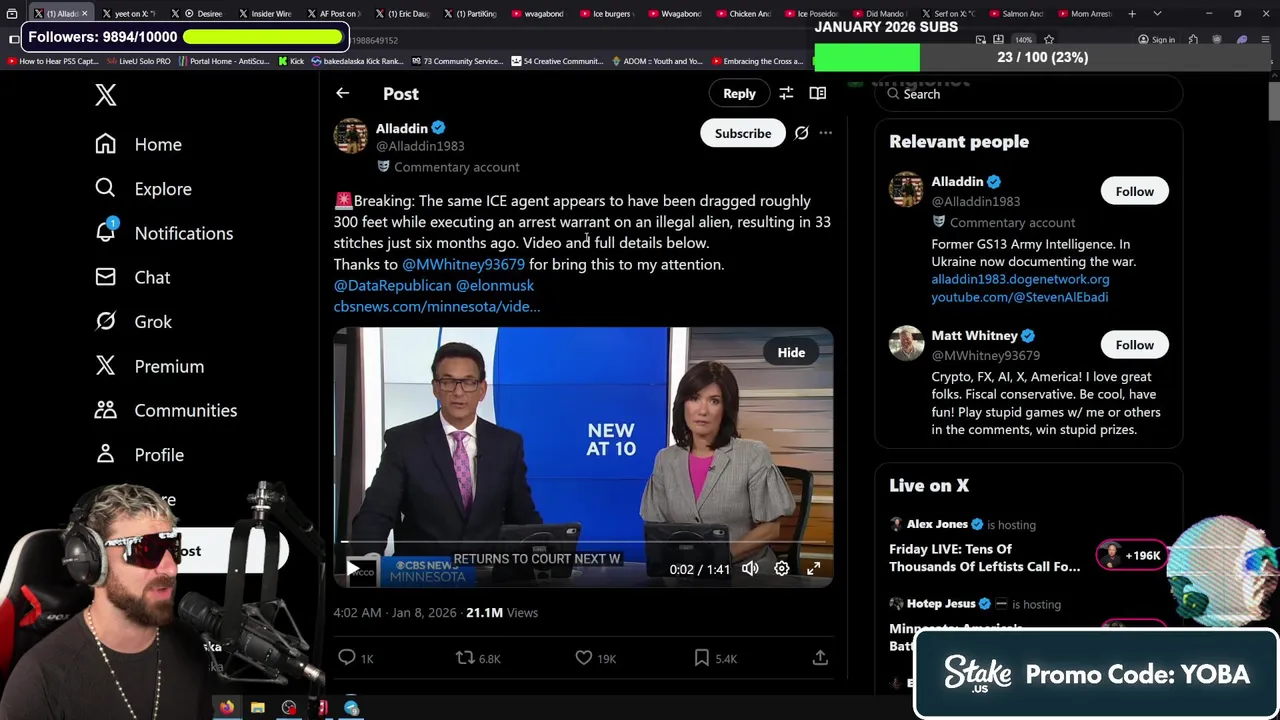
Task: Click the 4:02 AM Jan 8, 2026 timestamp
Action: [395, 613]
